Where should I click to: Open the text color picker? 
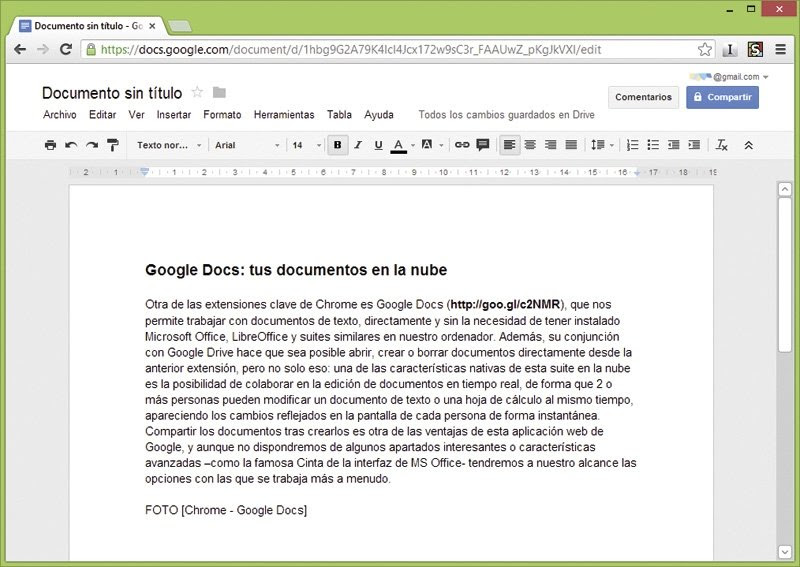tap(398, 145)
